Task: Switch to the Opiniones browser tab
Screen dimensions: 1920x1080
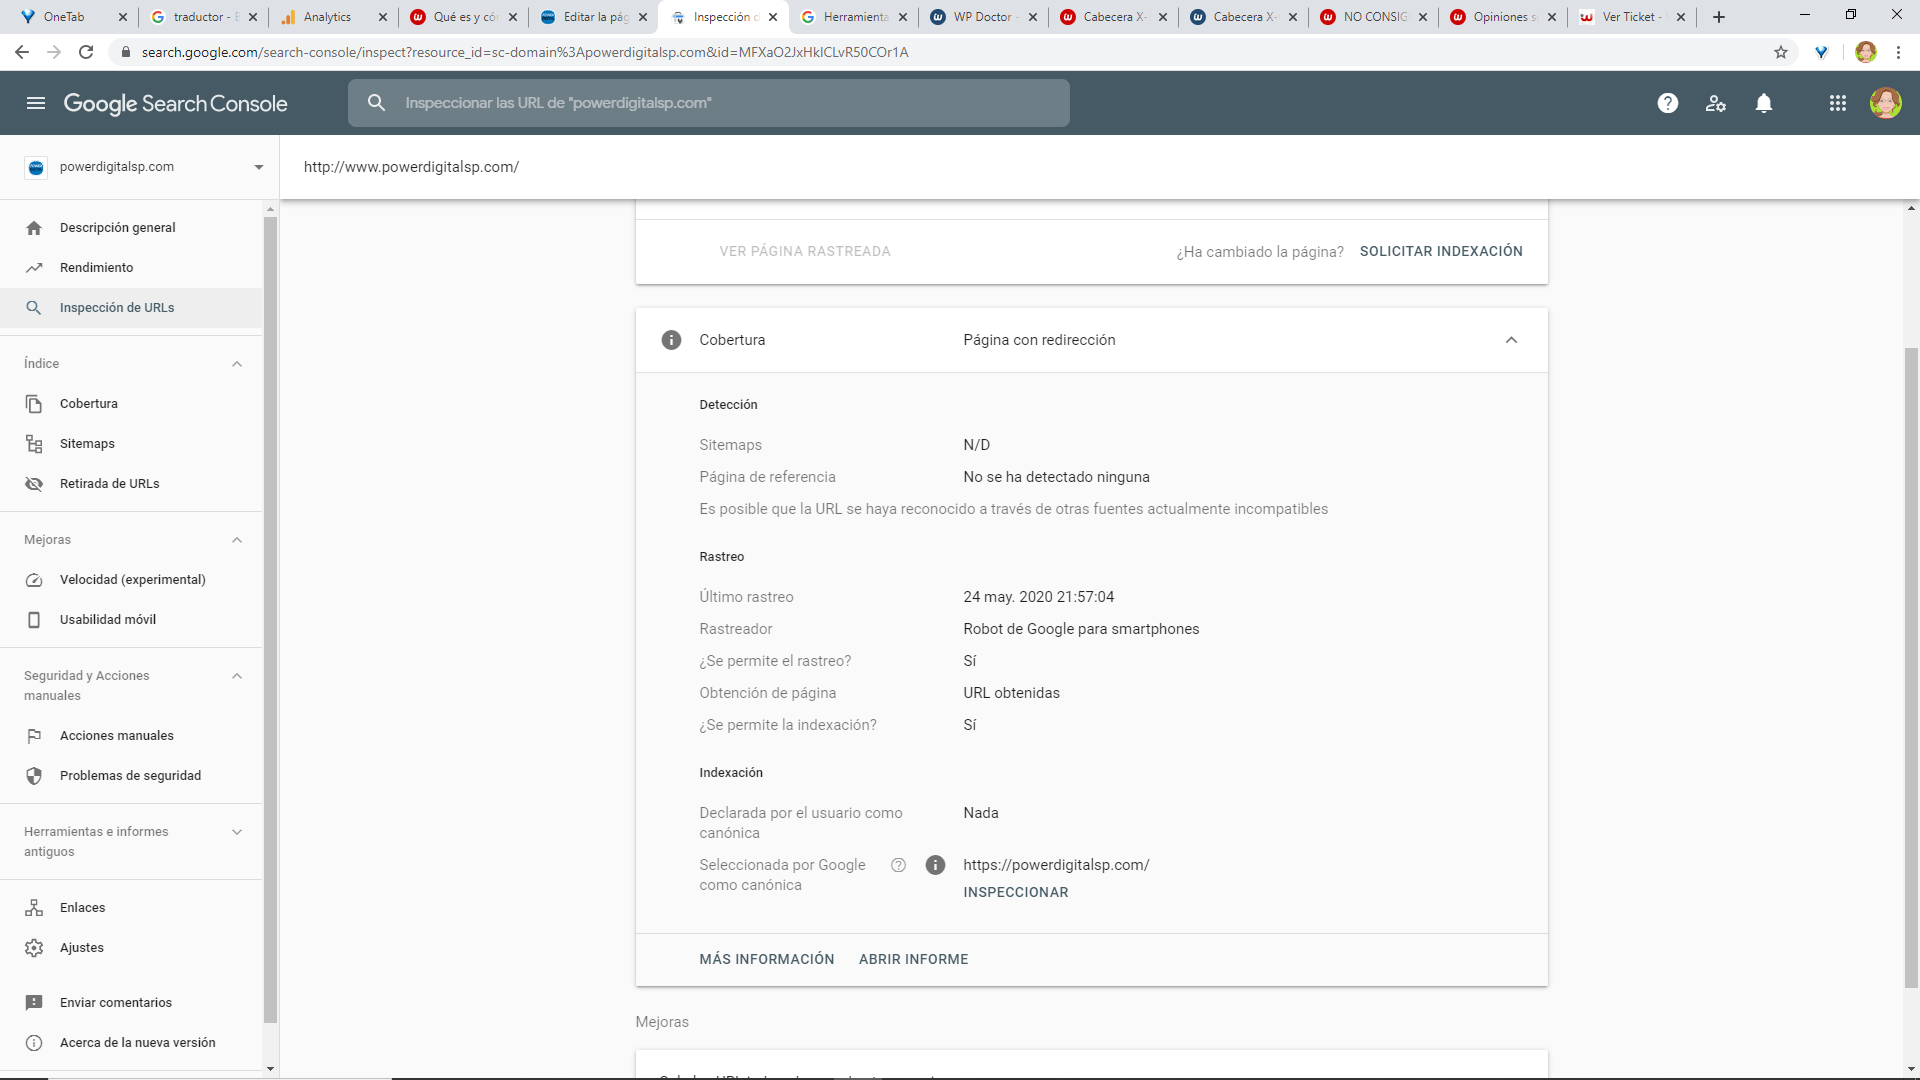Action: [x=1502, y=17]
